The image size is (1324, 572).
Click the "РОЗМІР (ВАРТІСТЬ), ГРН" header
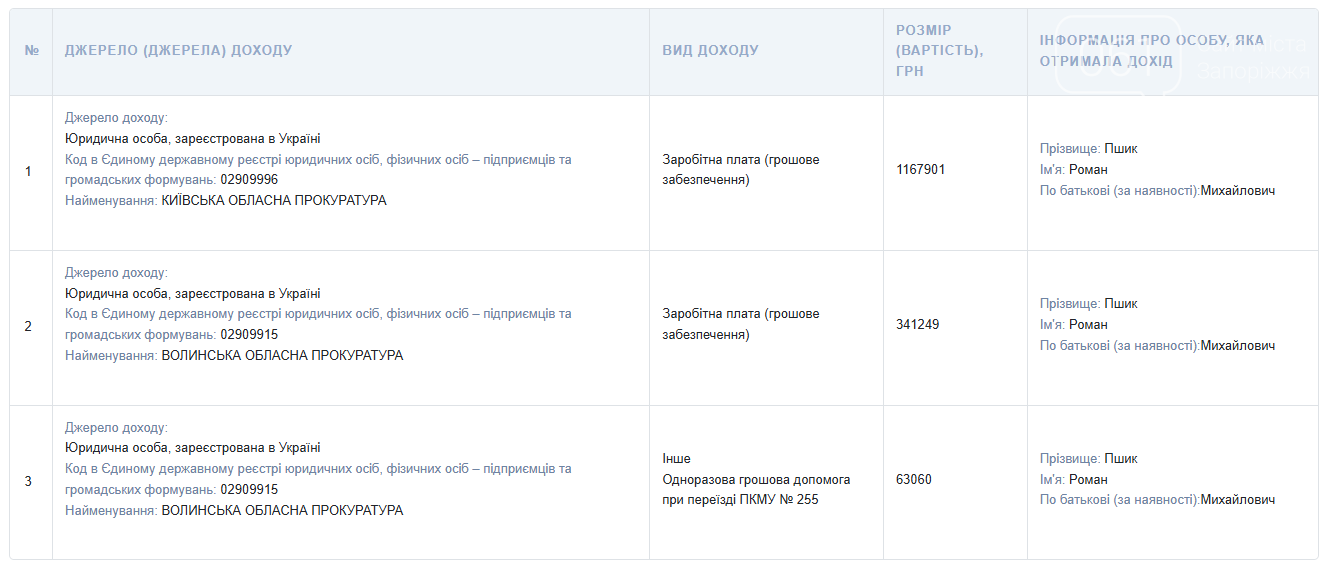point(939,51)
